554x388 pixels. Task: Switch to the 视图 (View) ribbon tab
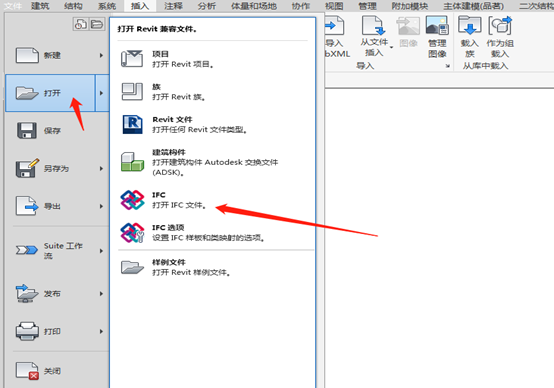click(x=334, y=6)
